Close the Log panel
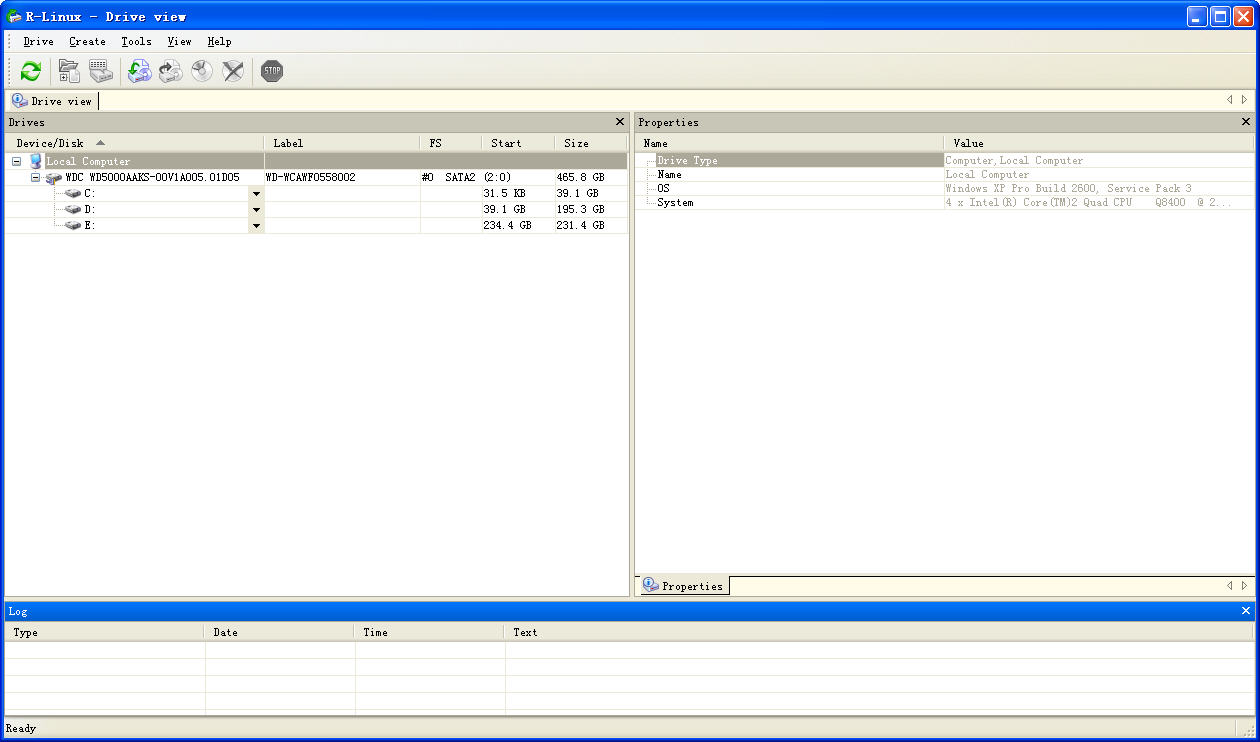This screenshot has width=1260, height=742. pos(1246,611)
